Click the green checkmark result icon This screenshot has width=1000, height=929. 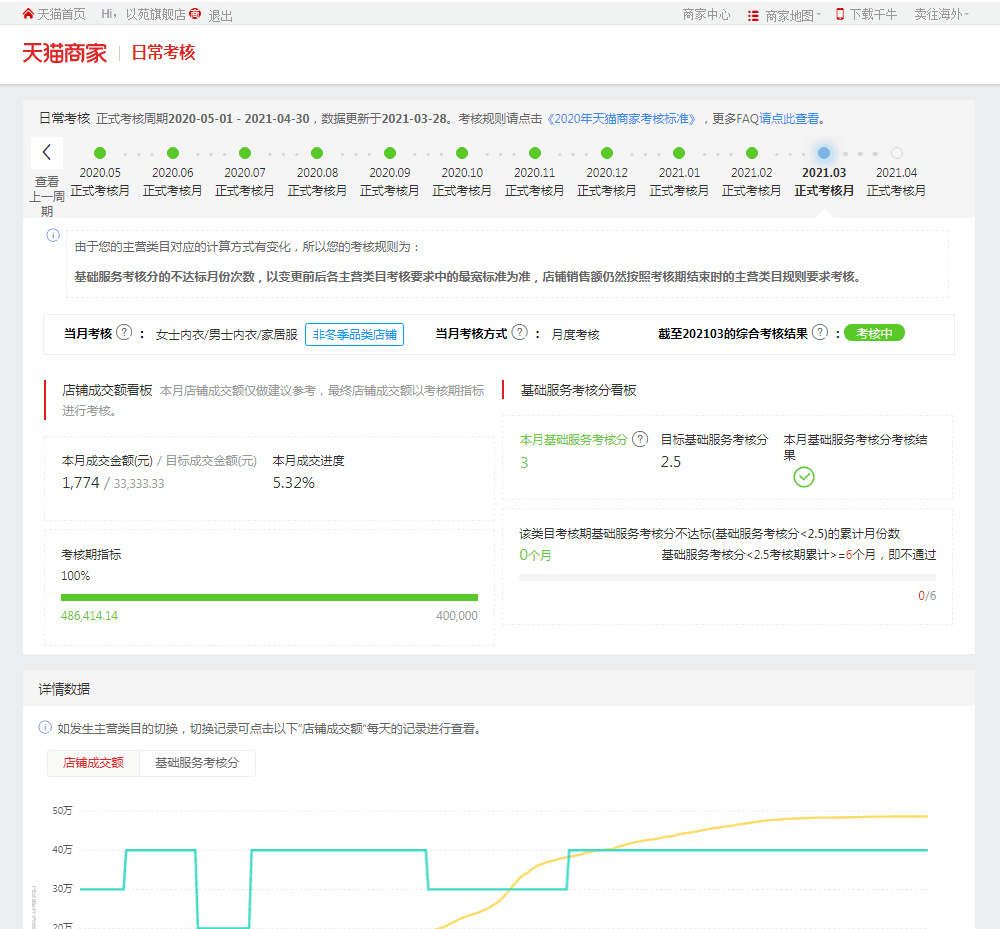804,477
